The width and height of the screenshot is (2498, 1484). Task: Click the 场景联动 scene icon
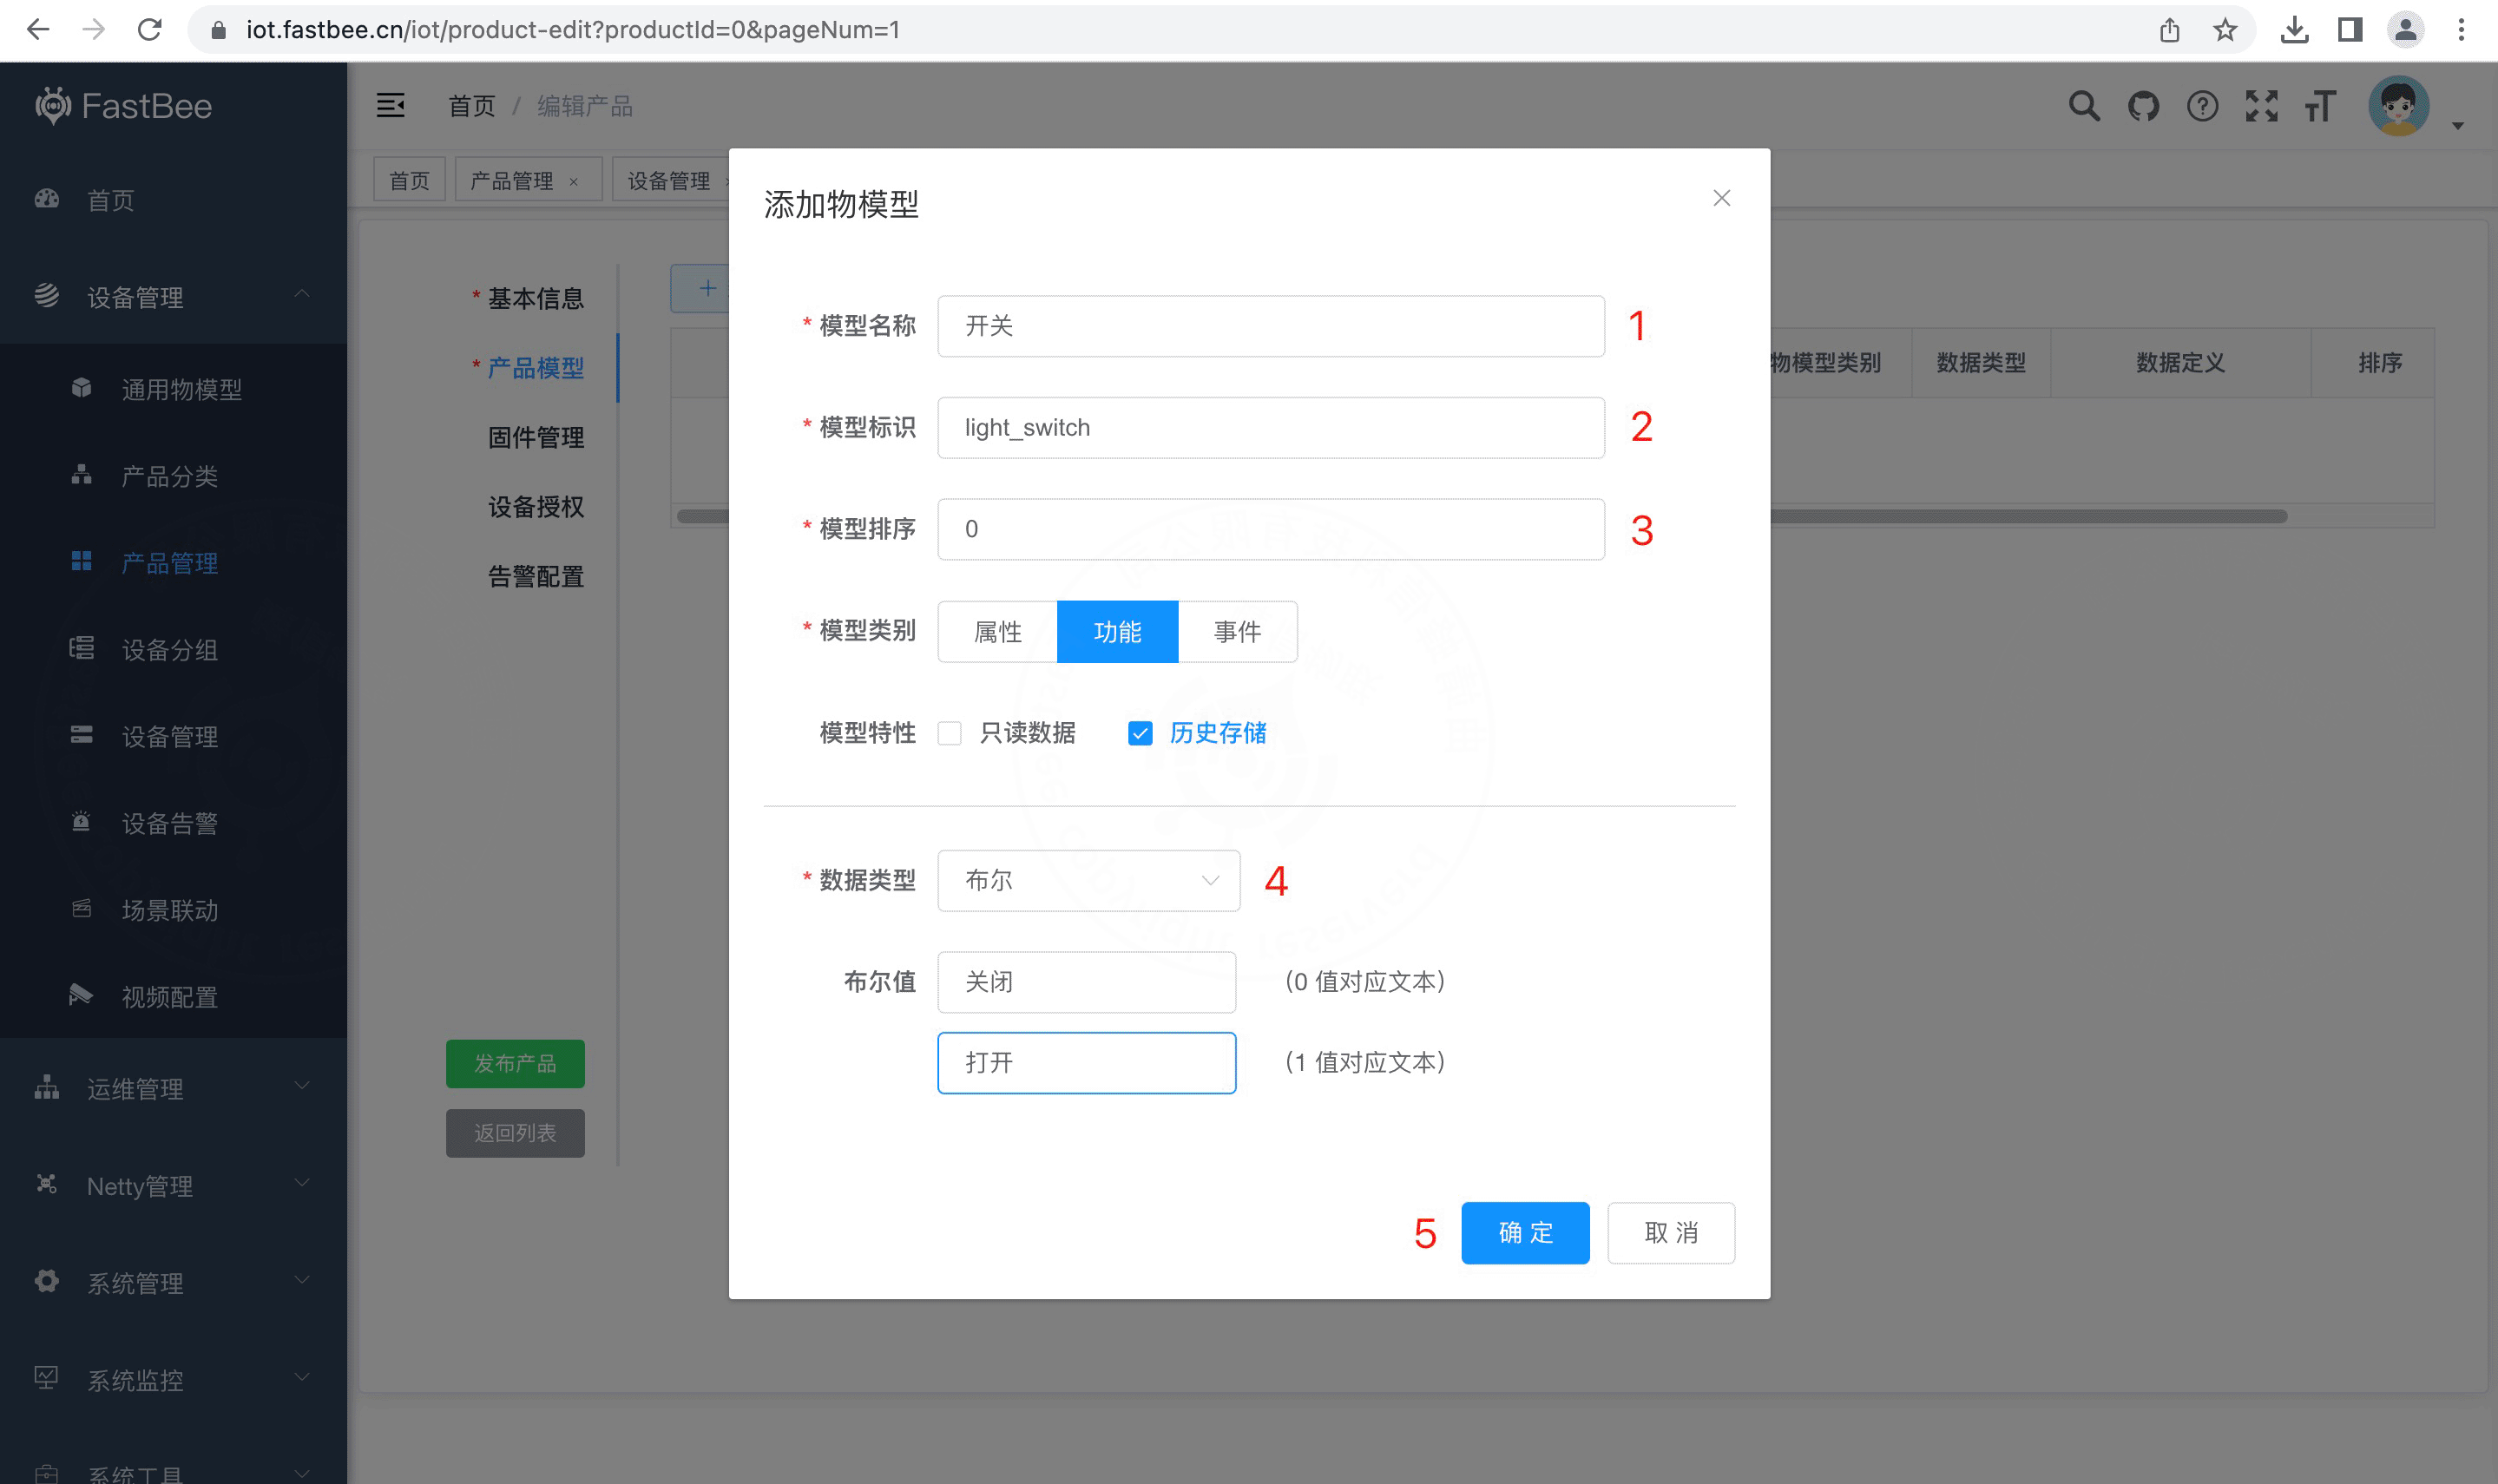tap(81, 909)
